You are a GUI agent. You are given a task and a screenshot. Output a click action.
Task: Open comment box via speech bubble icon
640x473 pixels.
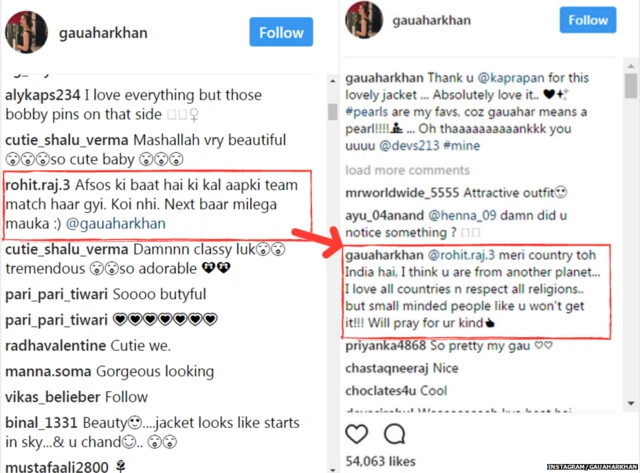point(395,434)
